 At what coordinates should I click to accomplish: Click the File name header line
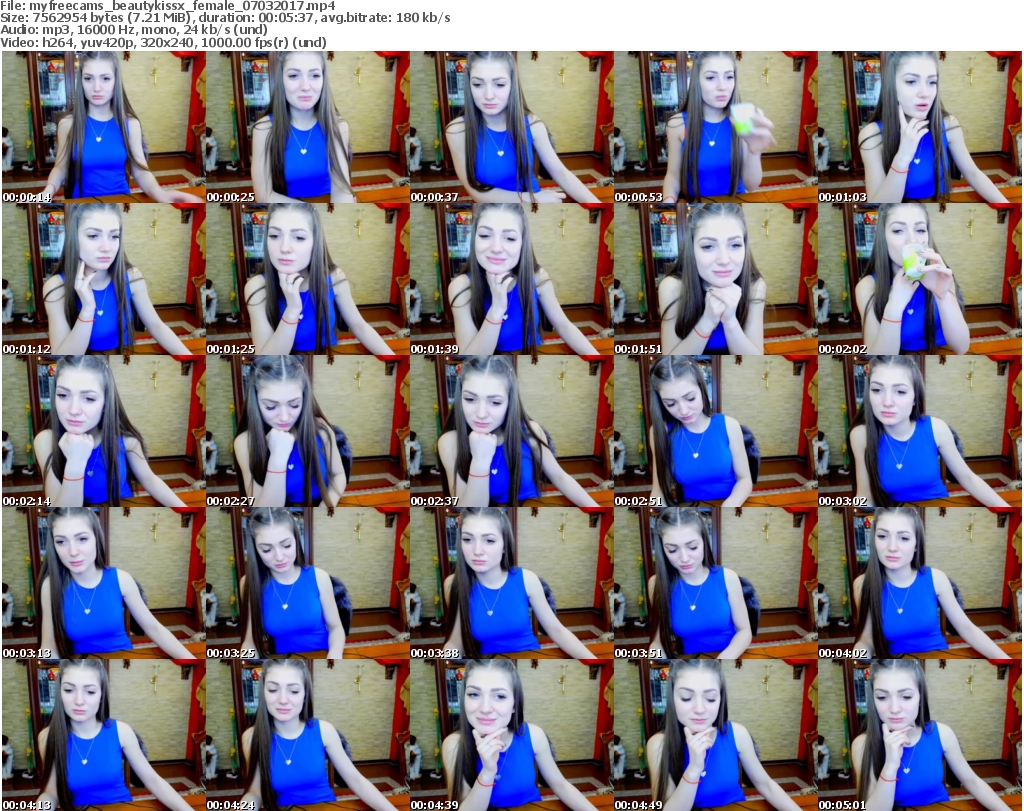[168, 6]
